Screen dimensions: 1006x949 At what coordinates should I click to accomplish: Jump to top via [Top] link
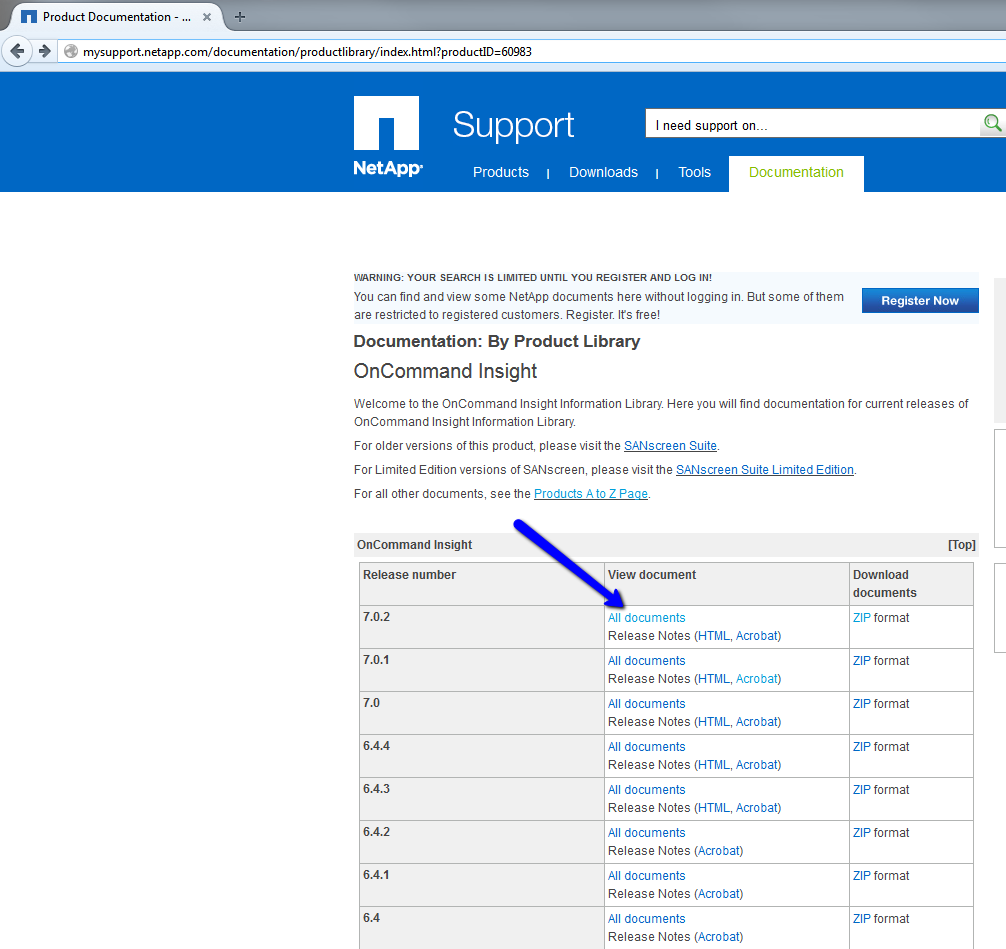[x=962, y=545]
